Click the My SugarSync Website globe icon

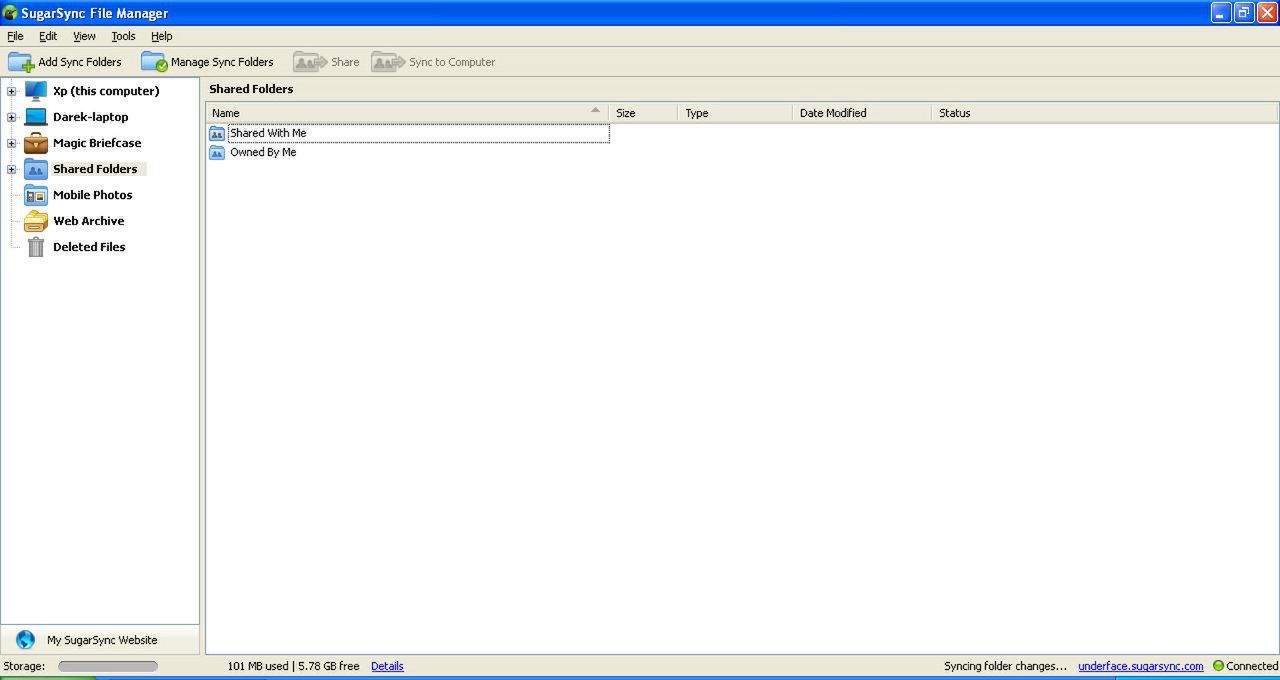(26, 640)
